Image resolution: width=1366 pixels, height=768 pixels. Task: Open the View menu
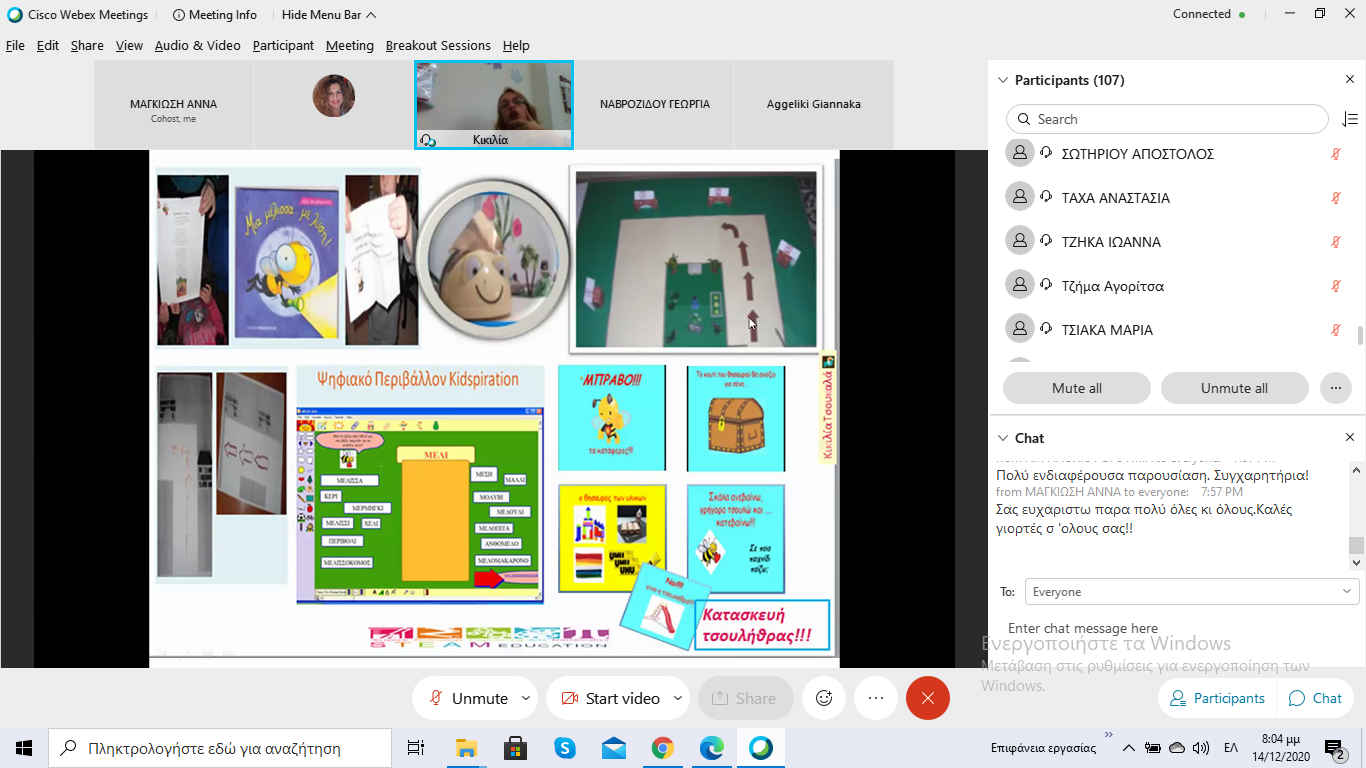click(129, 45)
